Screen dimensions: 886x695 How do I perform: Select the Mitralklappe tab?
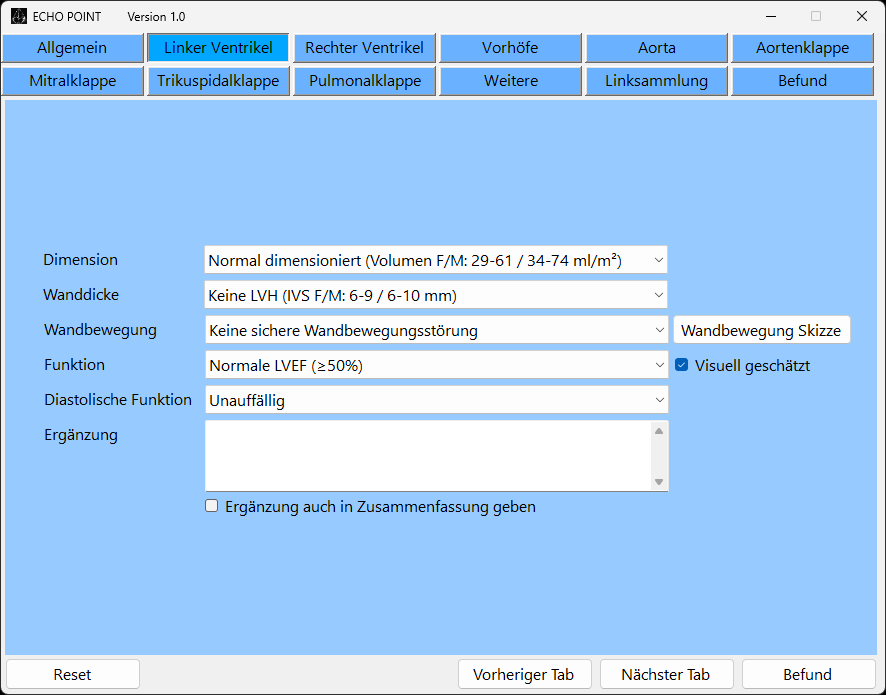(72, 81)
